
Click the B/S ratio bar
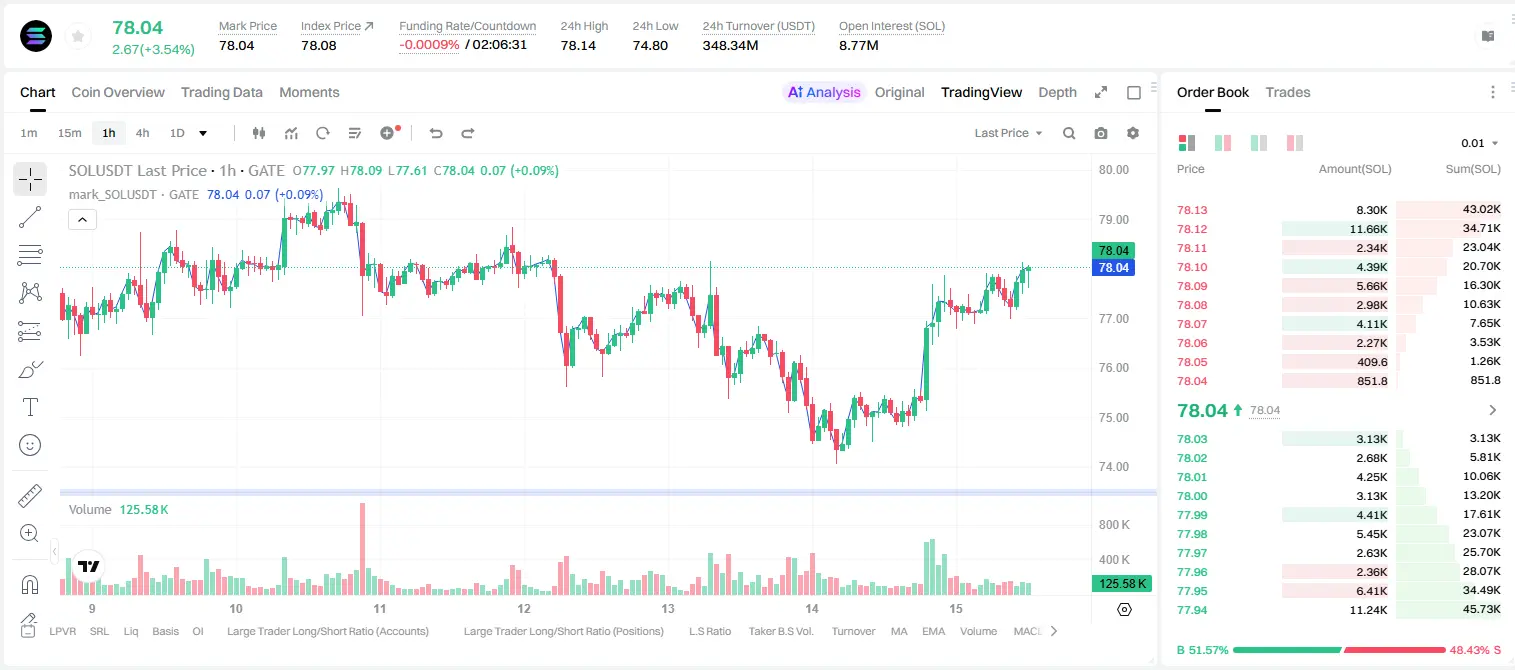1339,650
